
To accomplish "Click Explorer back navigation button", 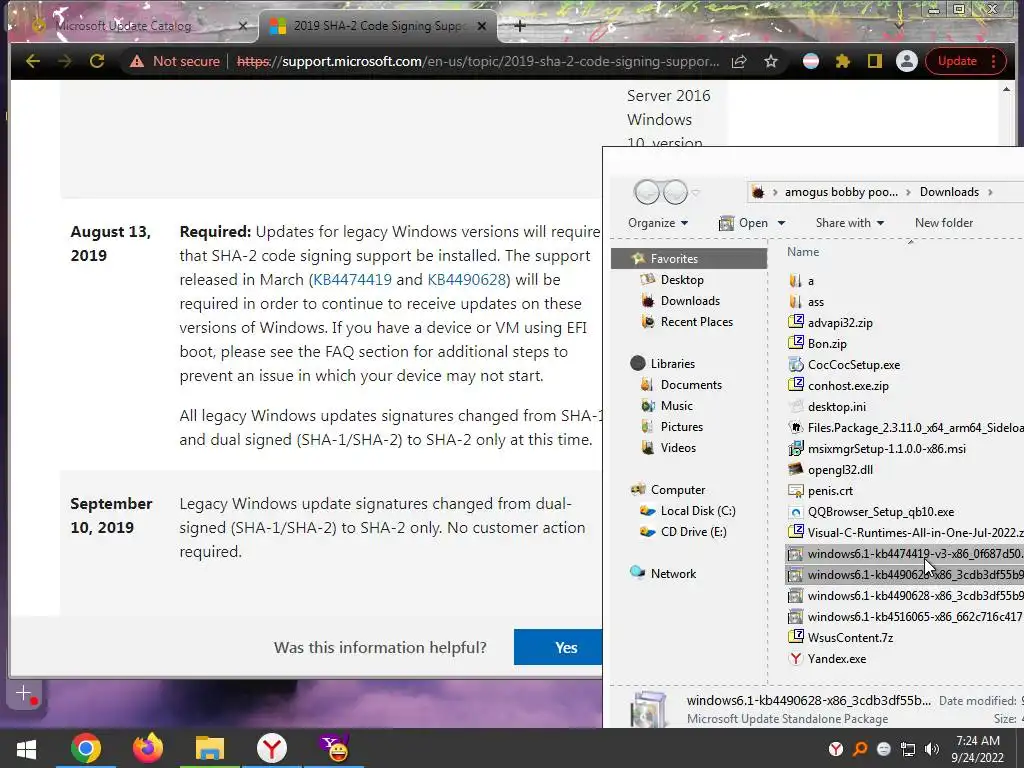I will pos(647,192).
